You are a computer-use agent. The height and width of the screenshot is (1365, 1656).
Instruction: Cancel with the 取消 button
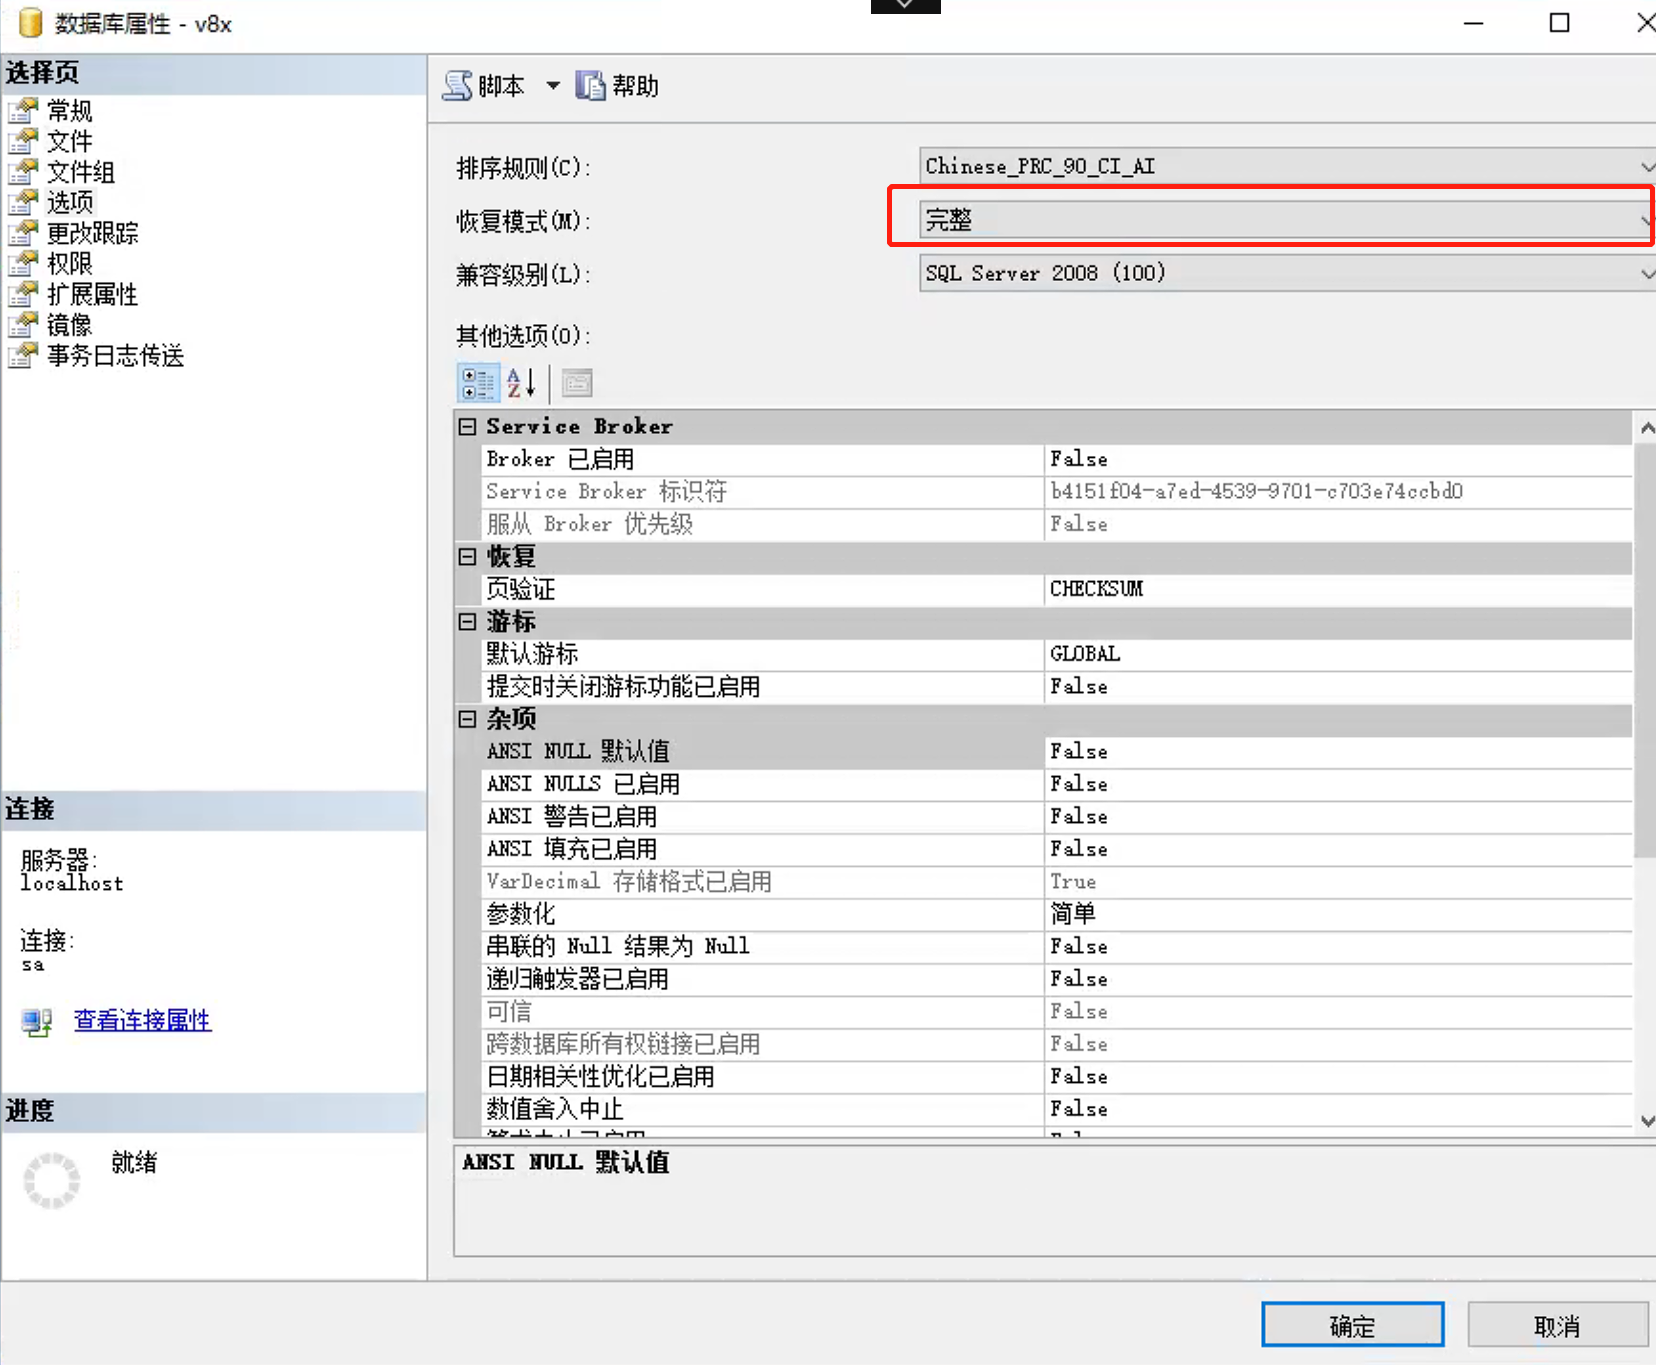pos(1557,1325)
